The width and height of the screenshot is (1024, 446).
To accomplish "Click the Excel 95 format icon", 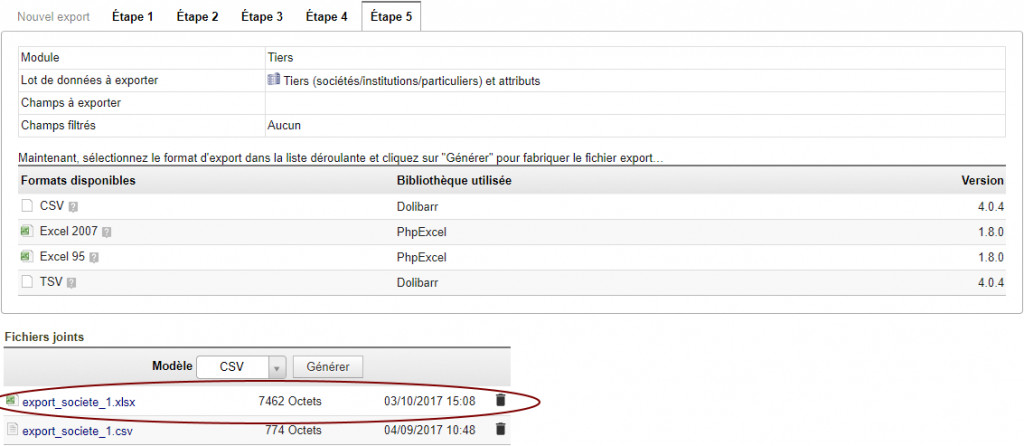I will pyautogui.click(x=27, y=257).
